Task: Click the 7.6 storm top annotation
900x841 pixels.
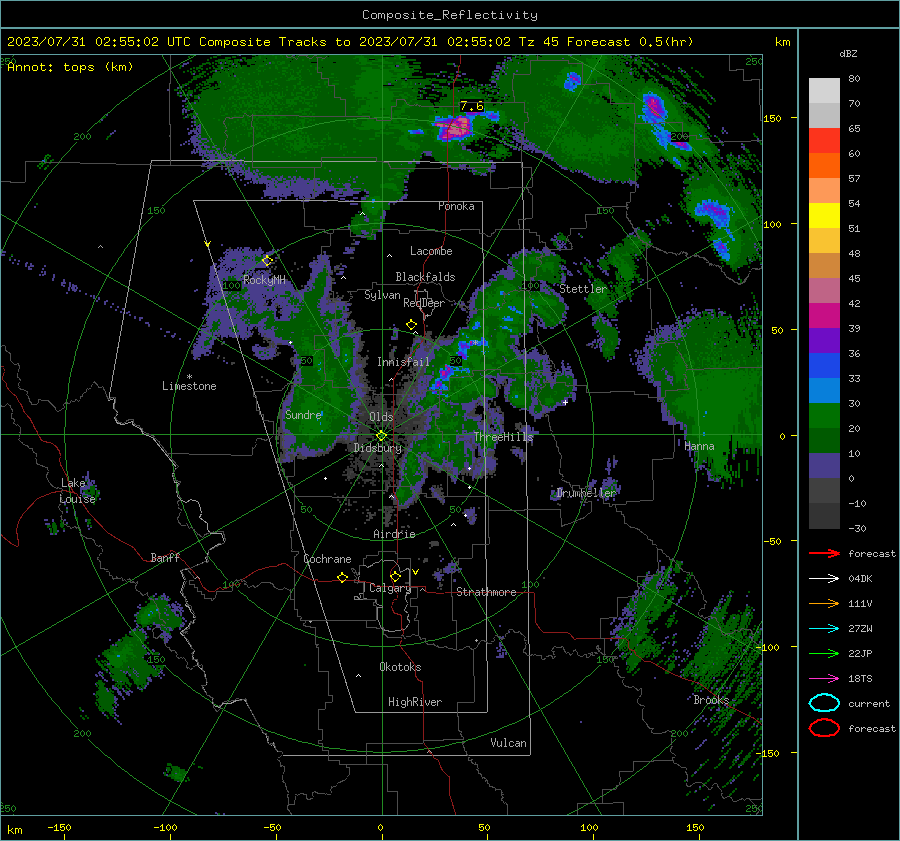Action: [472, 106]
